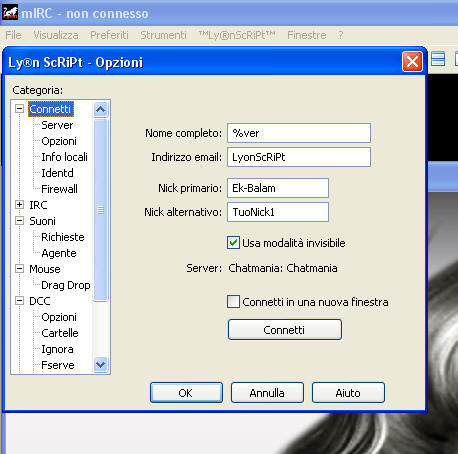Expand the IRC tree category

click(20, 205)
